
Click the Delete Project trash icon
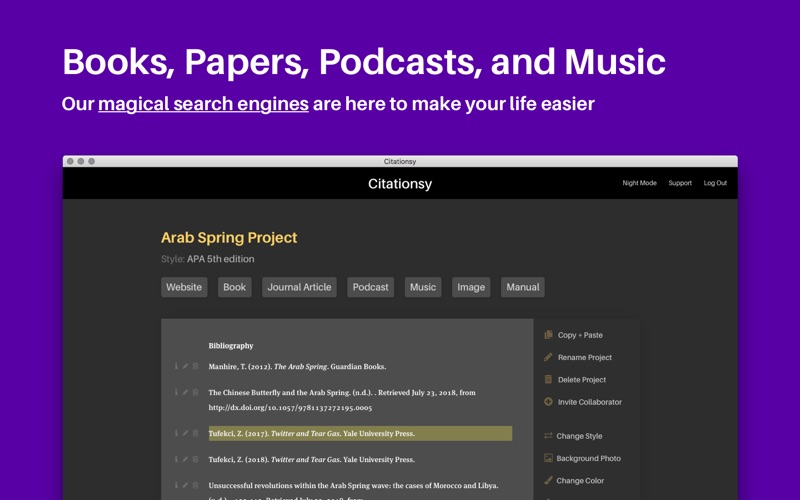[x=548, y=379]
